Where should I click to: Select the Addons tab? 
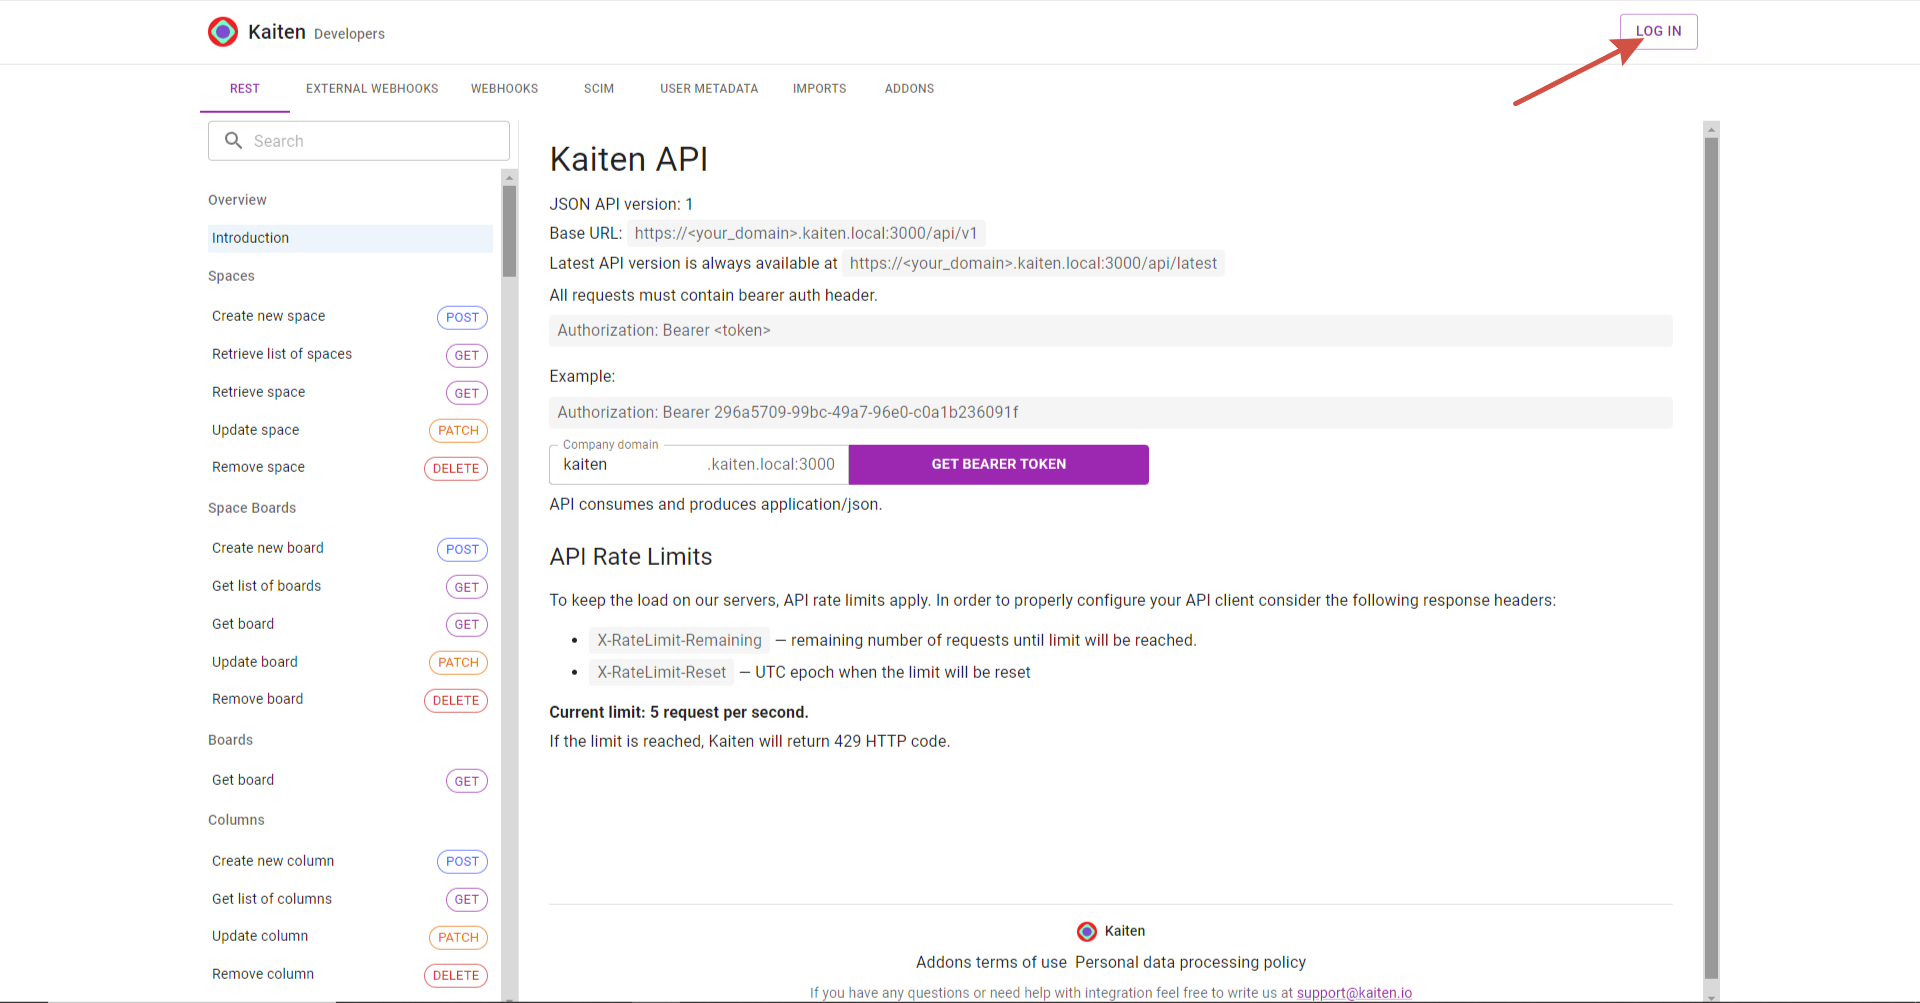click(x=909, y=89)
